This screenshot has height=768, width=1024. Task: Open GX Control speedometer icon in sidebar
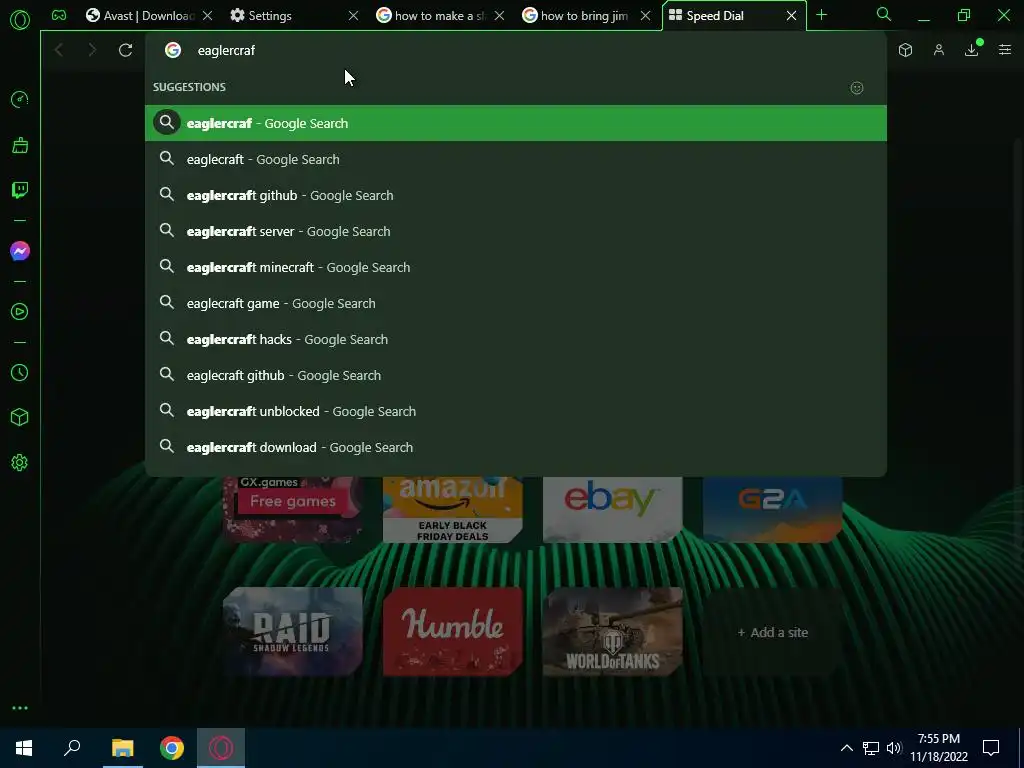pyautogui.click(x=20, y=100)
